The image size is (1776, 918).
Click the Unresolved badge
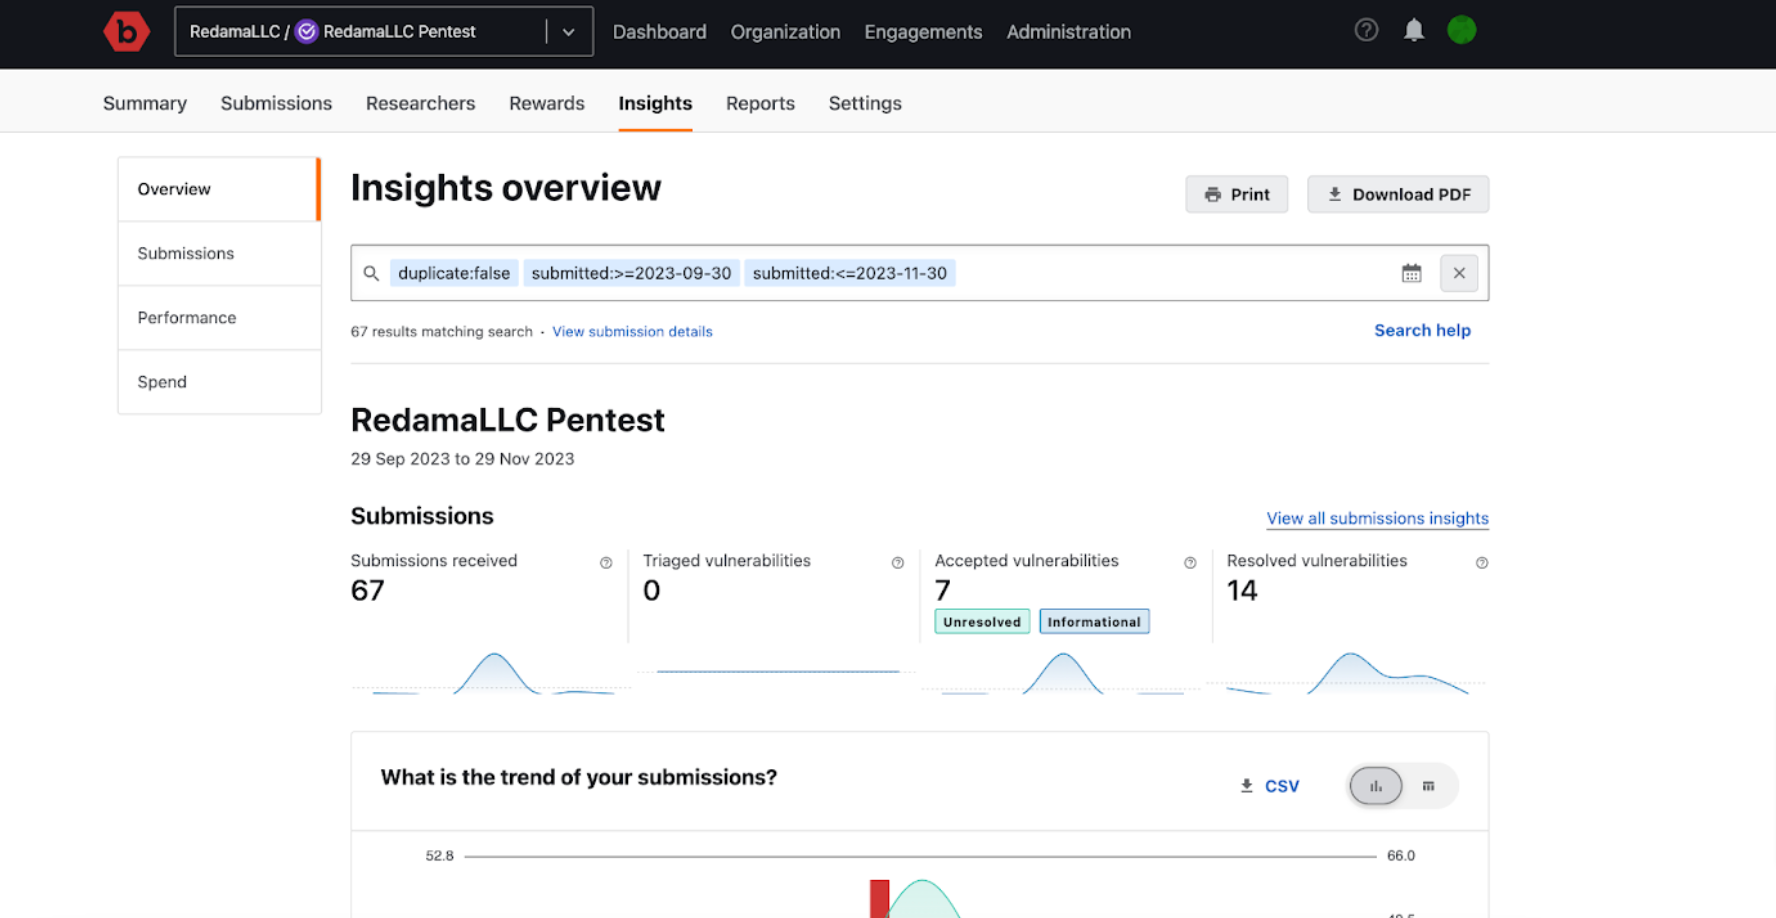tap(982, 622)
